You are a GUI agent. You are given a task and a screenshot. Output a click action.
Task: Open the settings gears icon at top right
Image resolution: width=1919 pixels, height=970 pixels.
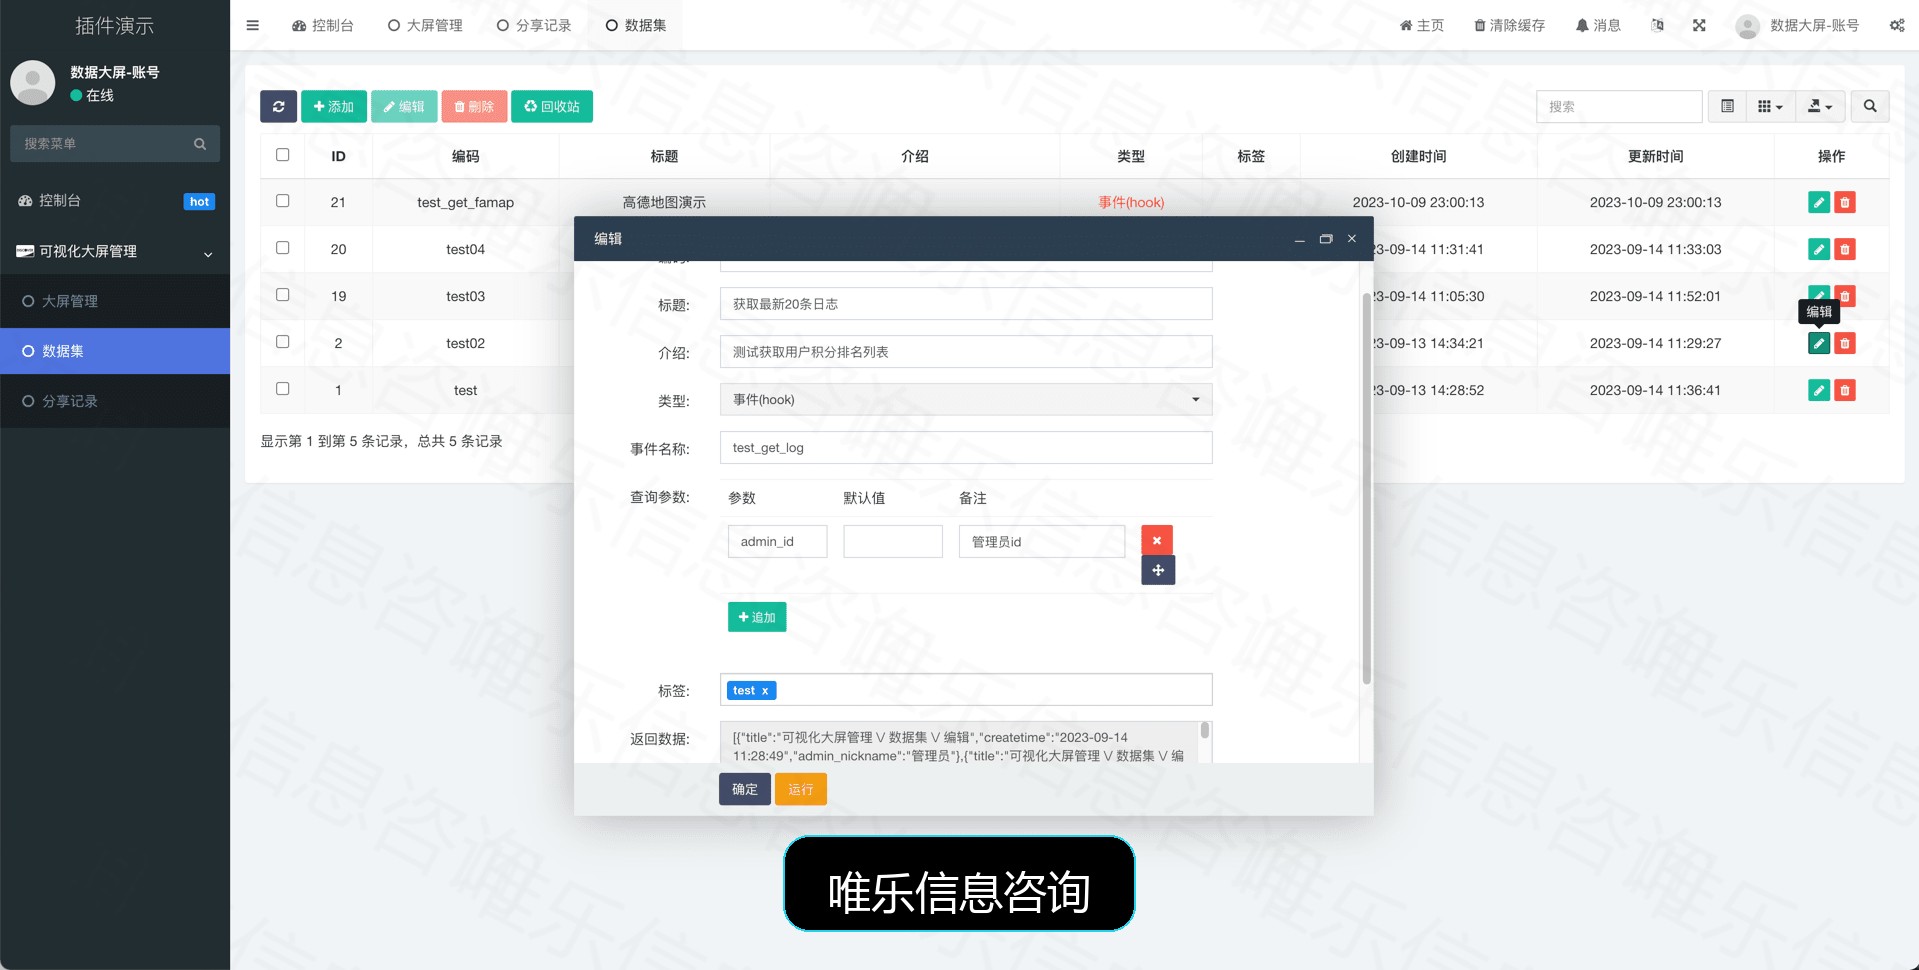[x=1897, y=25]
